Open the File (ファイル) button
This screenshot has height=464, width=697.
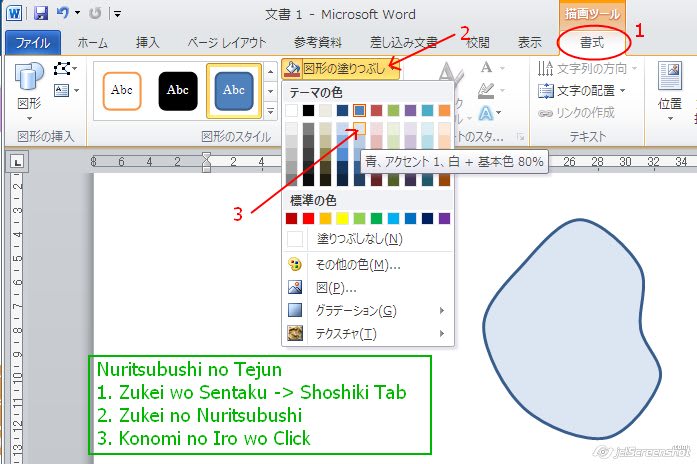coord(33,42)
